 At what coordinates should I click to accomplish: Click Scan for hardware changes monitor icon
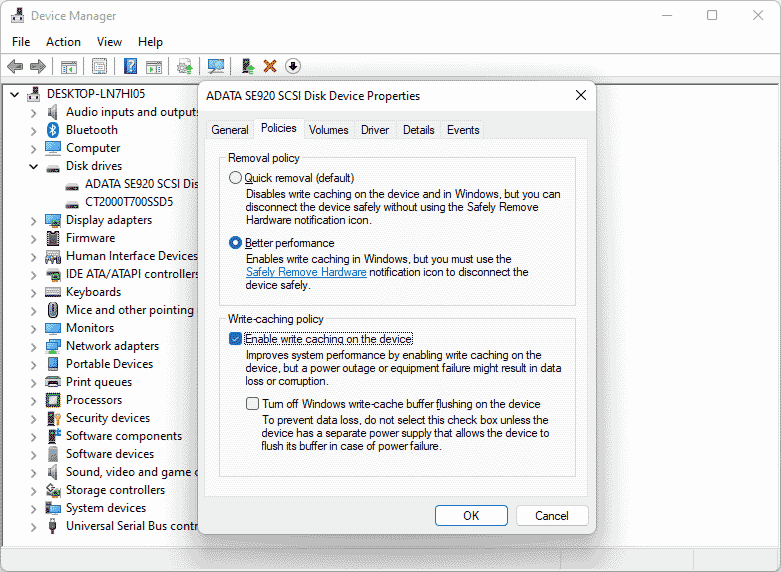[216, 66]
